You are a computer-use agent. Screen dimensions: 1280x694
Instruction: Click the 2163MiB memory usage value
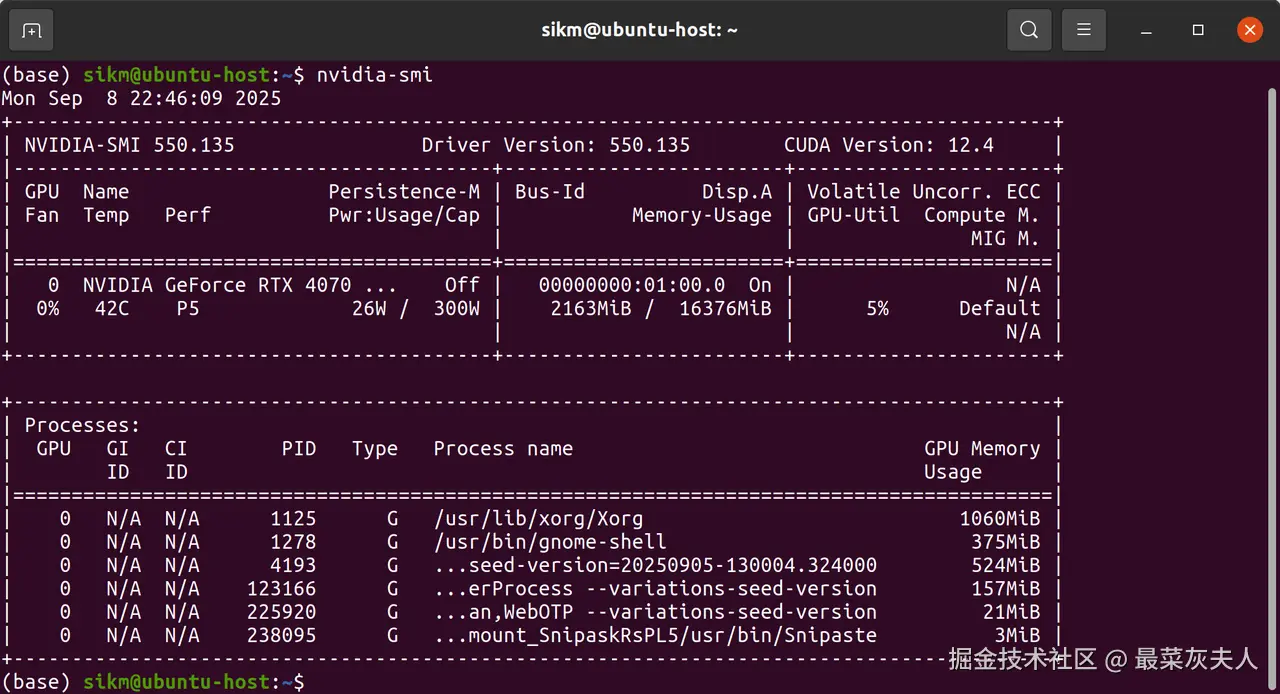tap(590, 309)
